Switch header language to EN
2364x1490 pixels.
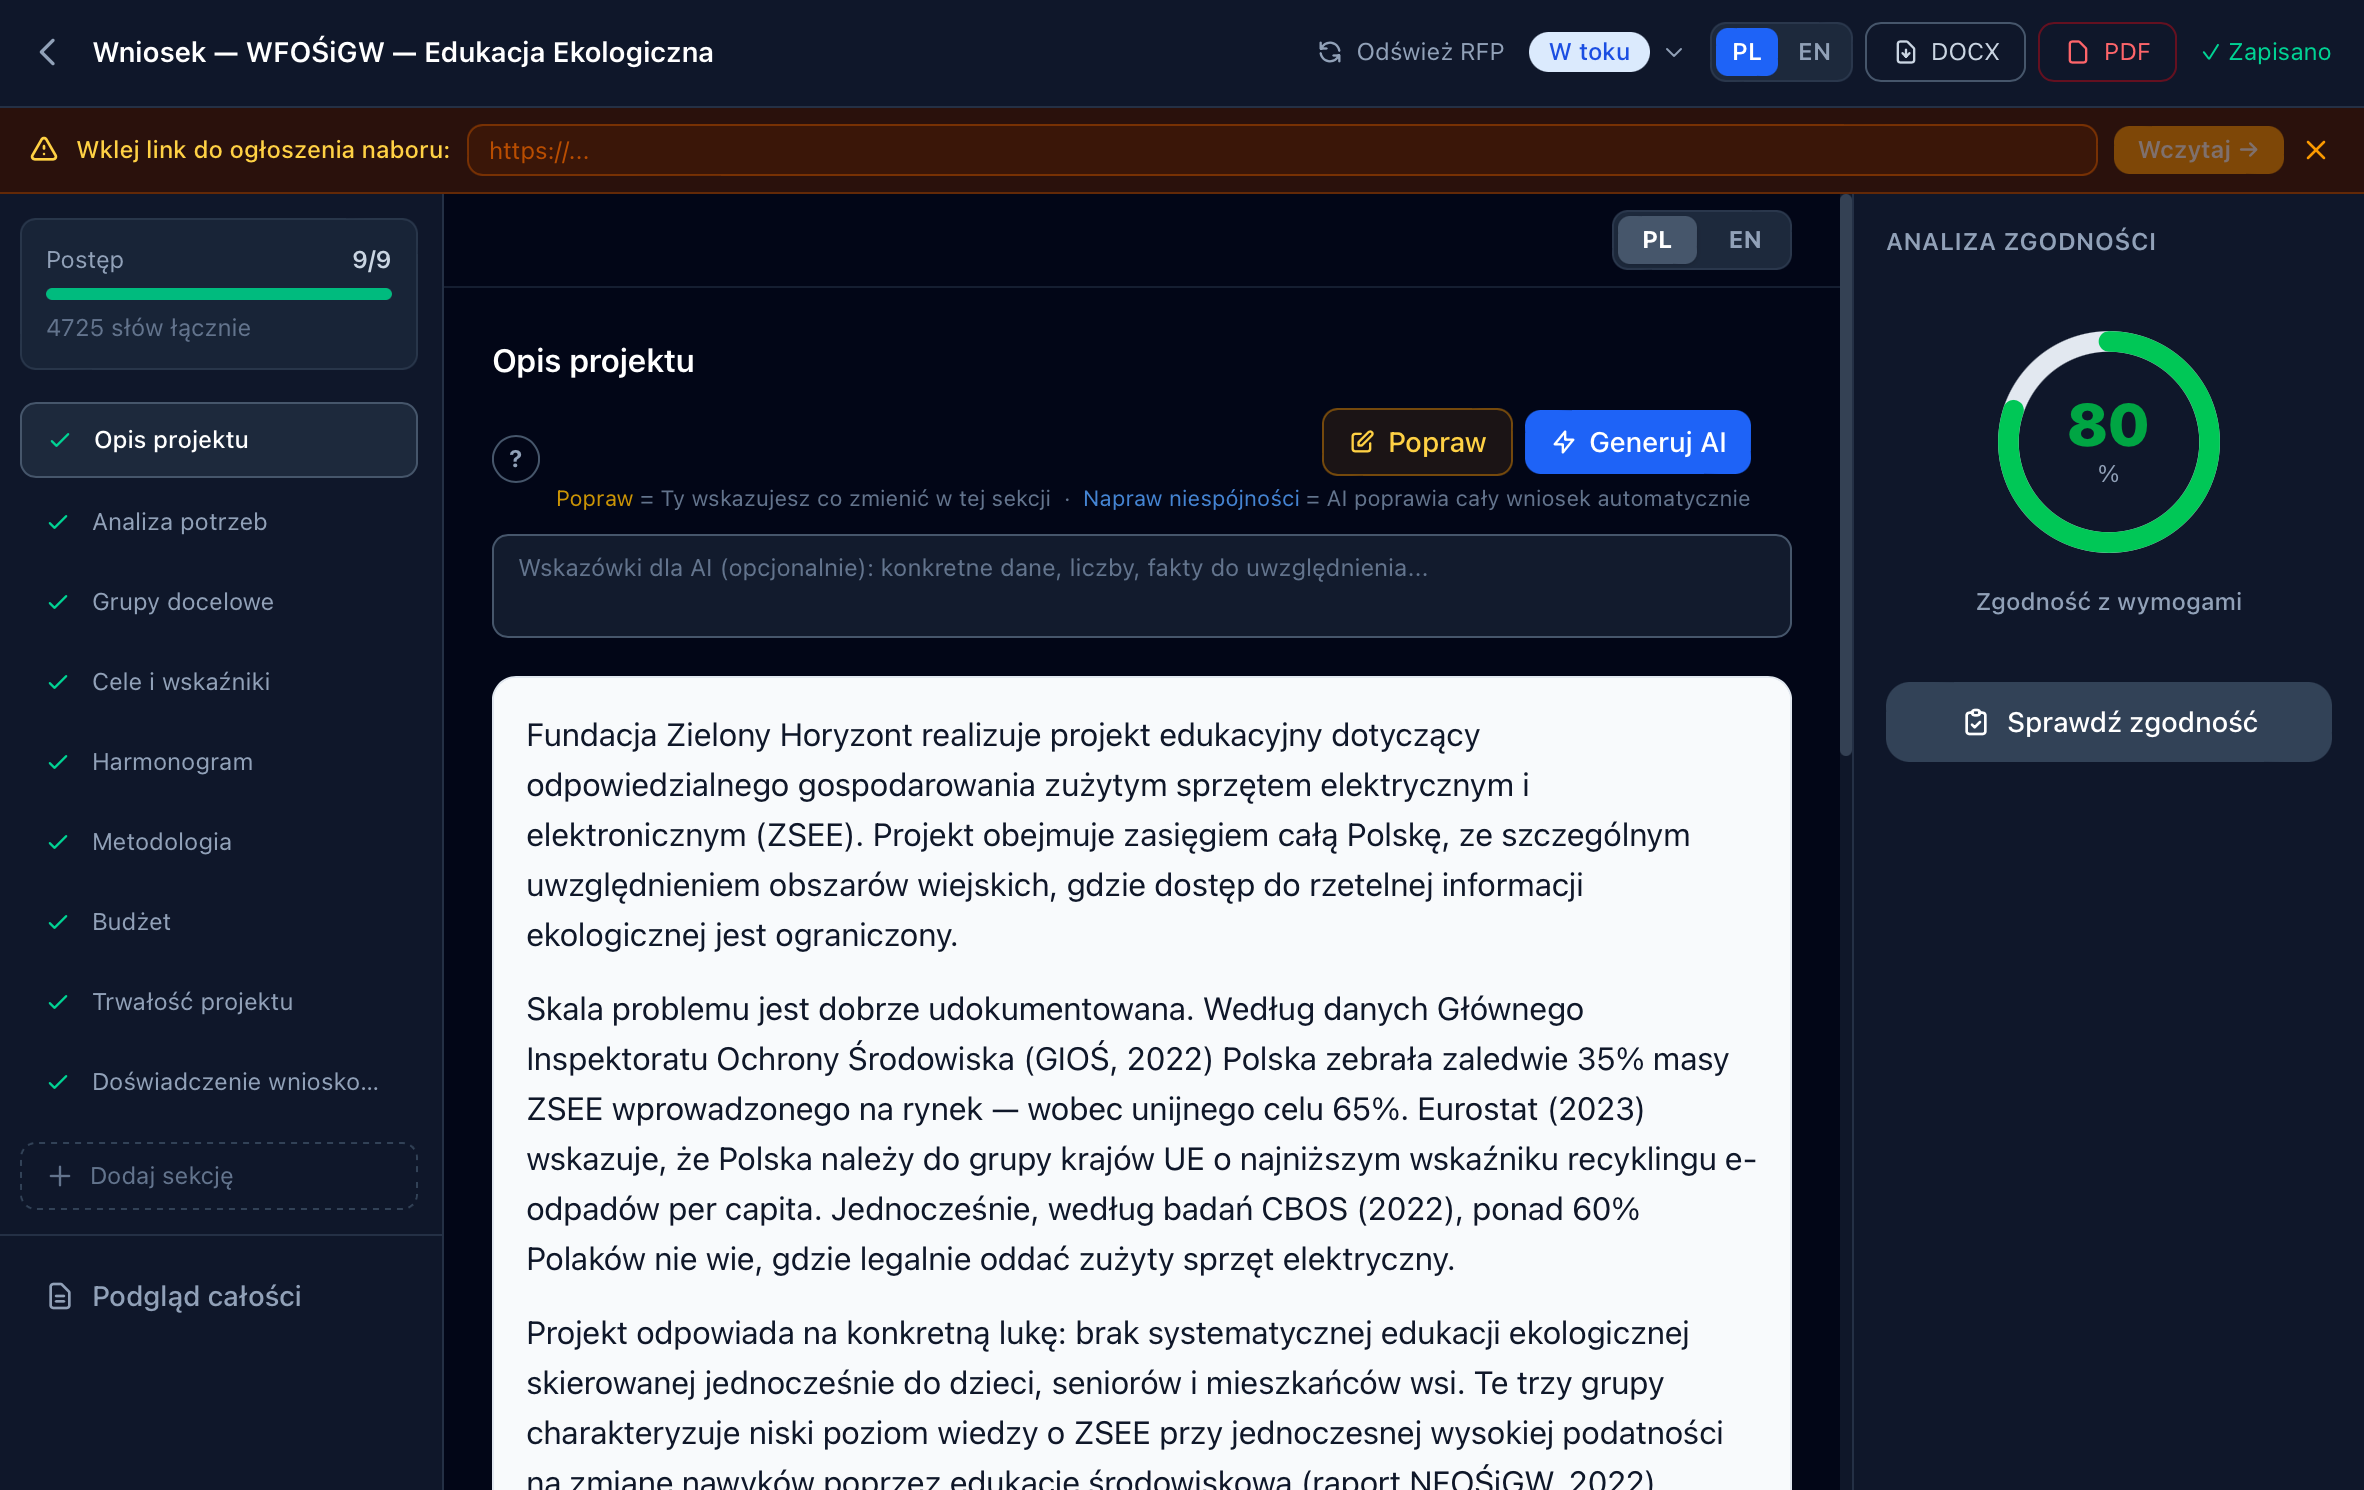tap(1814, 52)
